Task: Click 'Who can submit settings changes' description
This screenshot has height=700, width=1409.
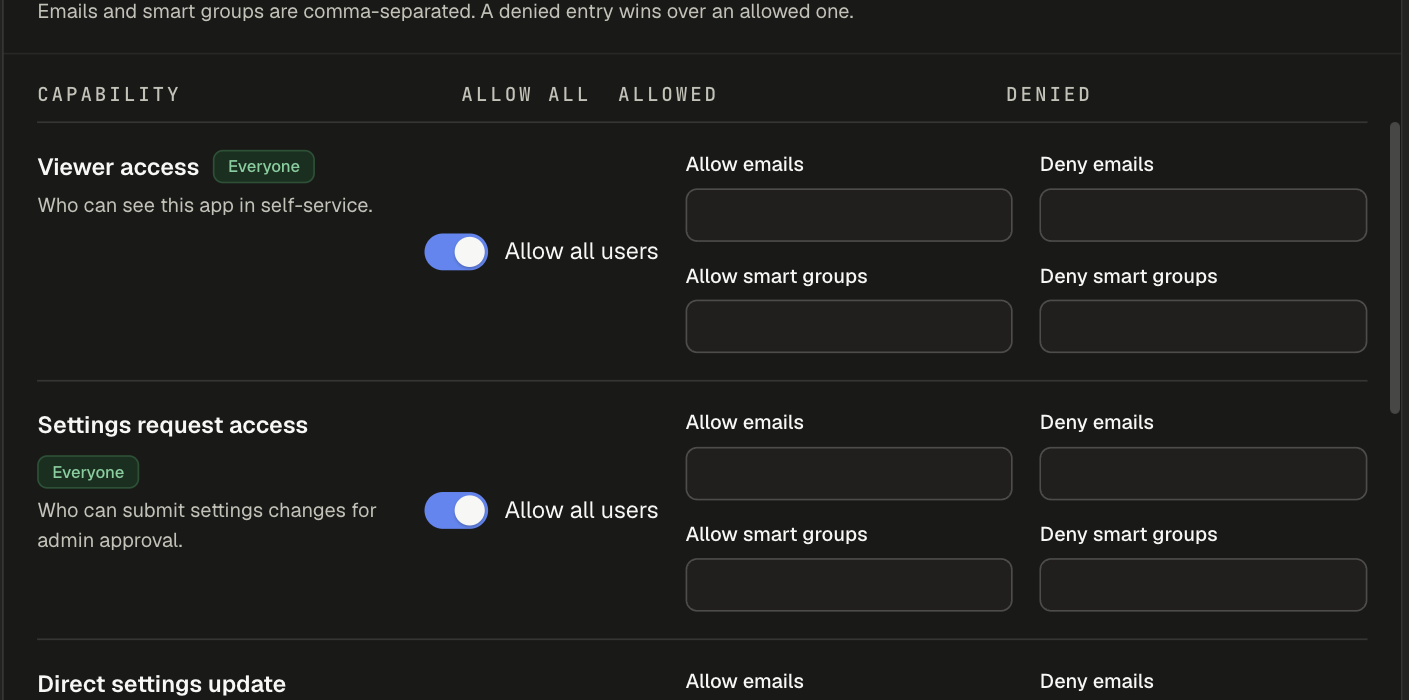Action: click(207, 525)
